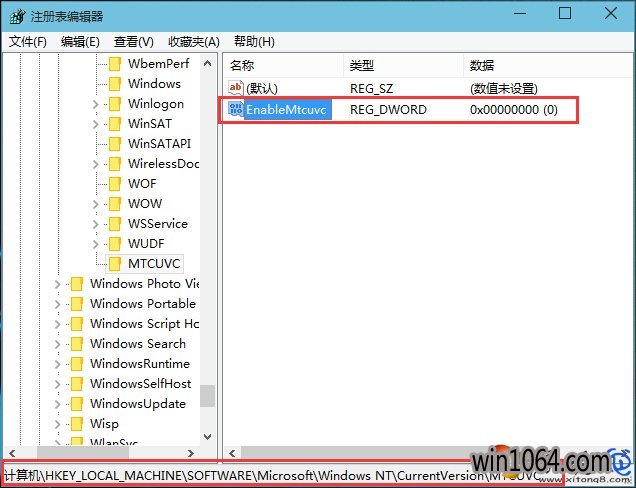Click the Registry Editor title bar icon
Screen dimensions: 636x488
pyautogui.click(x=17, y=17)
